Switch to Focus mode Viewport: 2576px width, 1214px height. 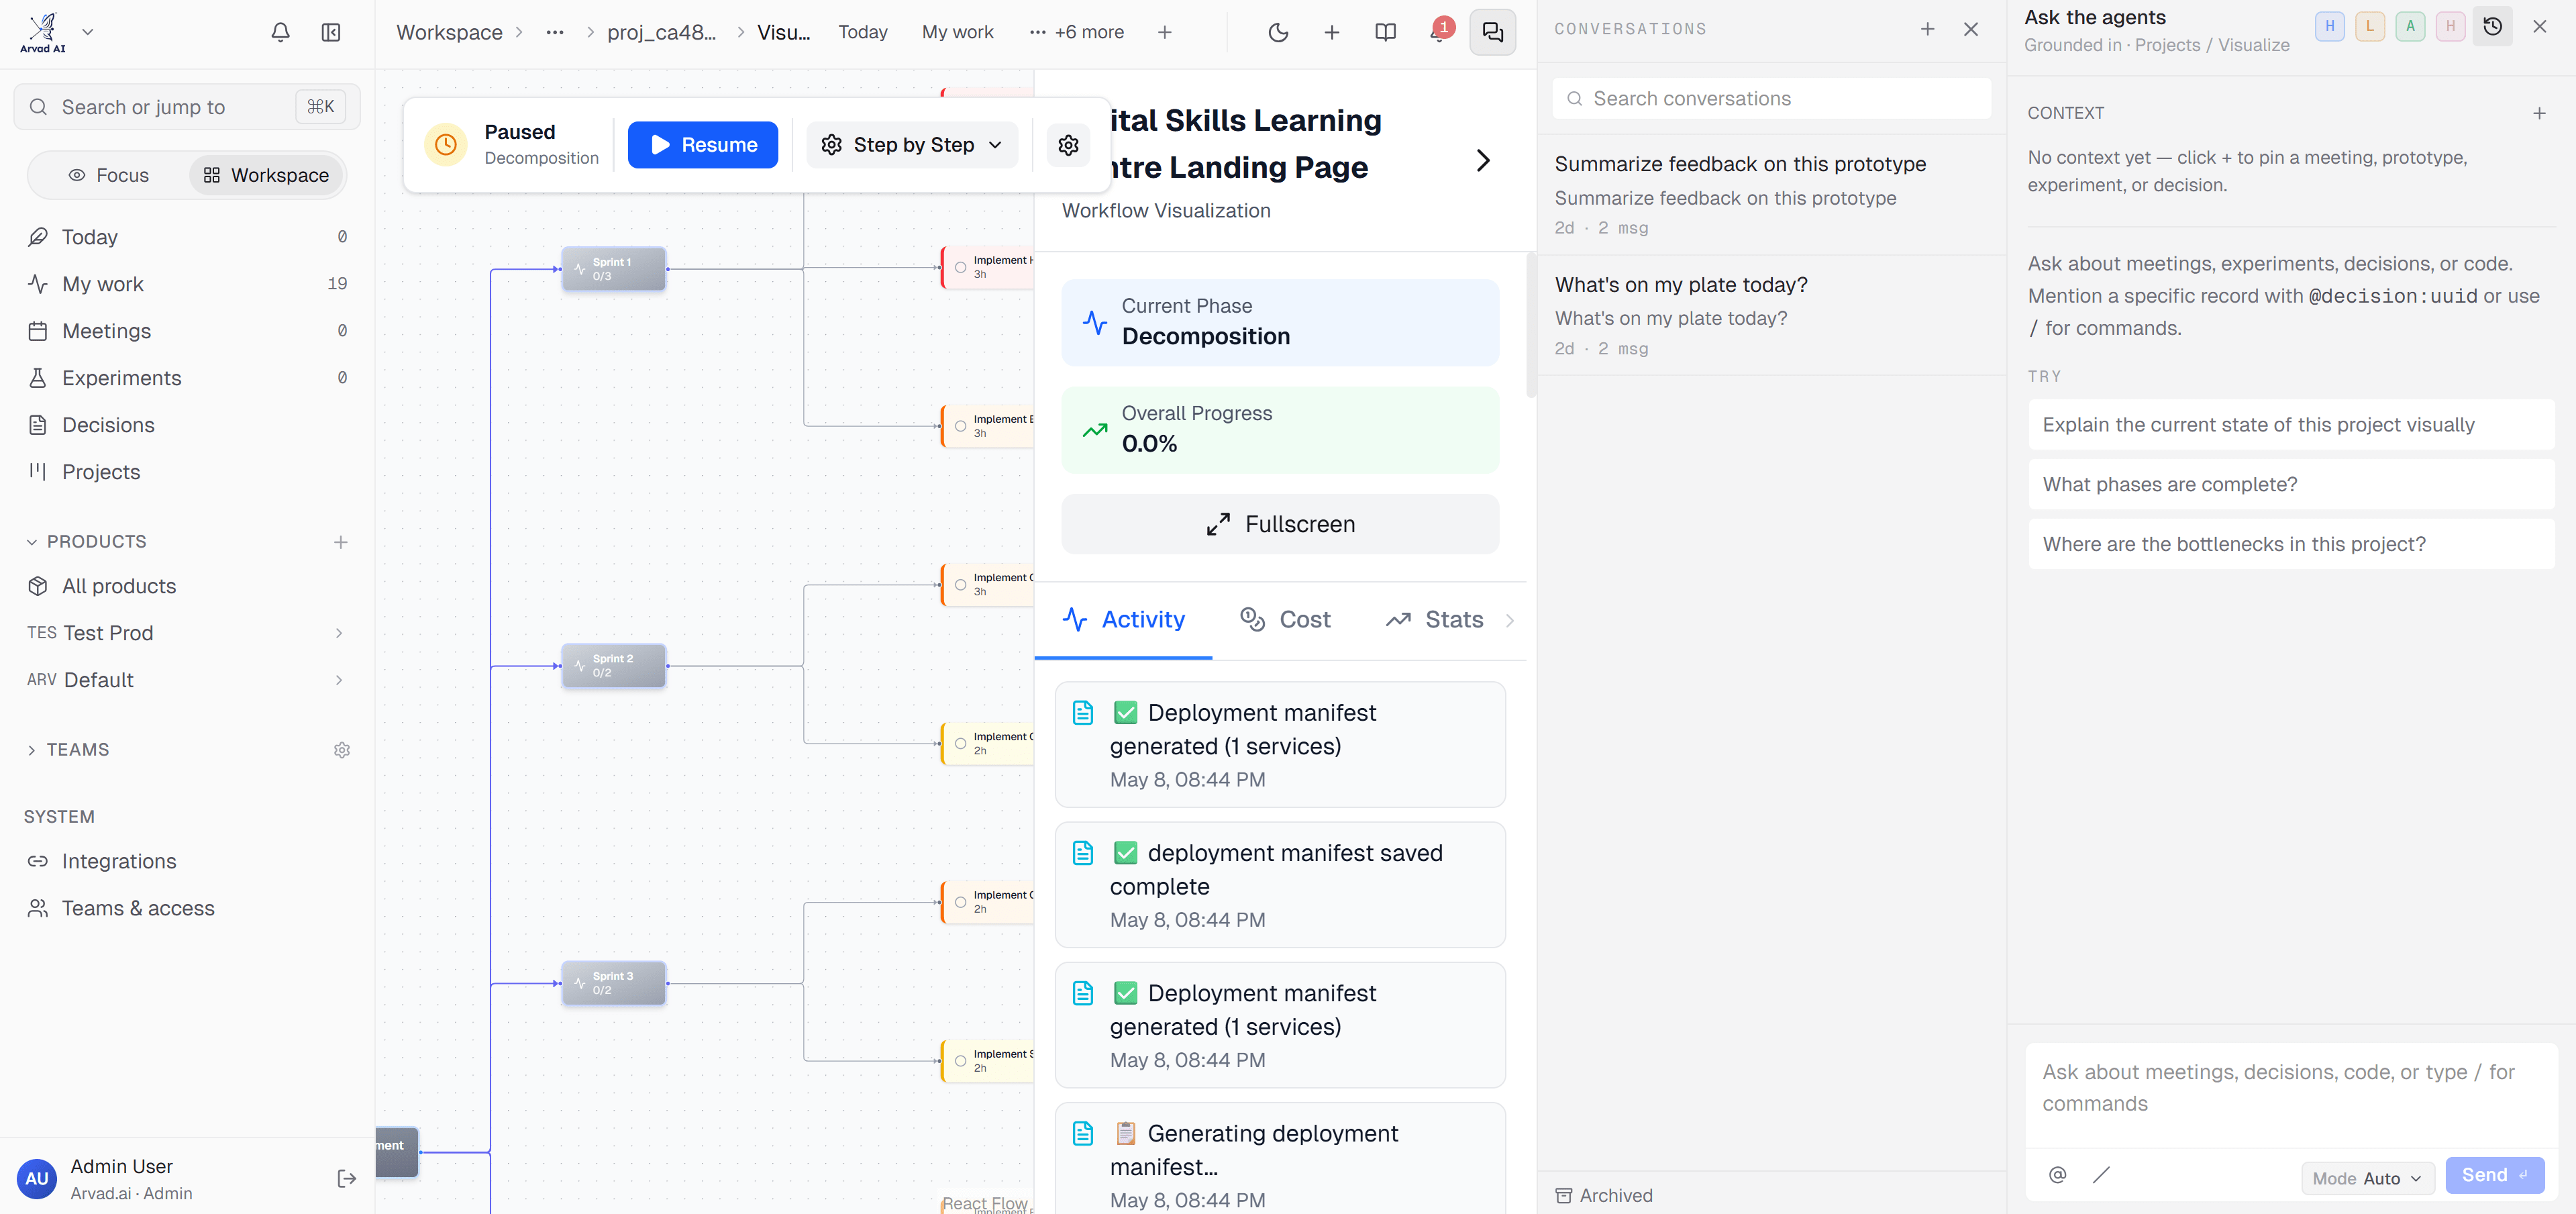click(x=109, y=175)
